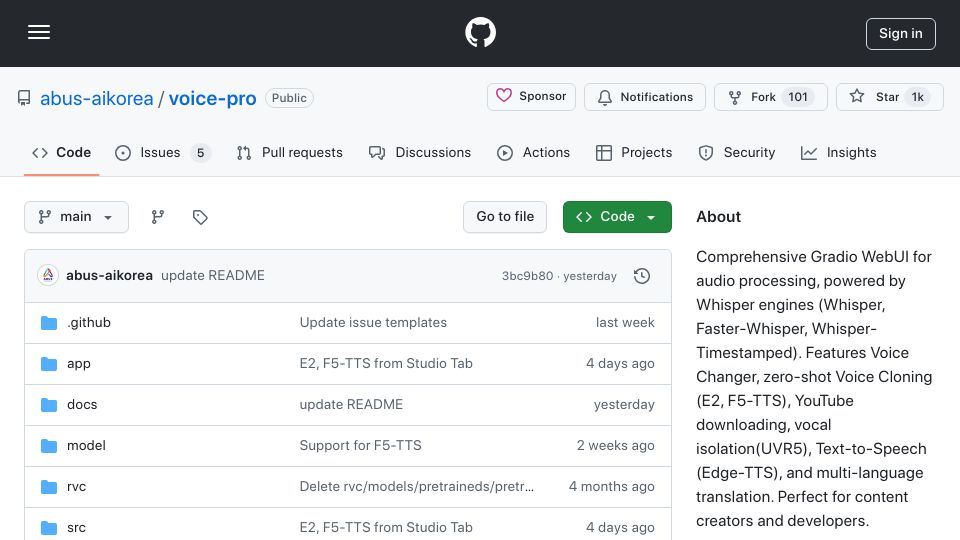Click the Public visibility label

(289, 98)
